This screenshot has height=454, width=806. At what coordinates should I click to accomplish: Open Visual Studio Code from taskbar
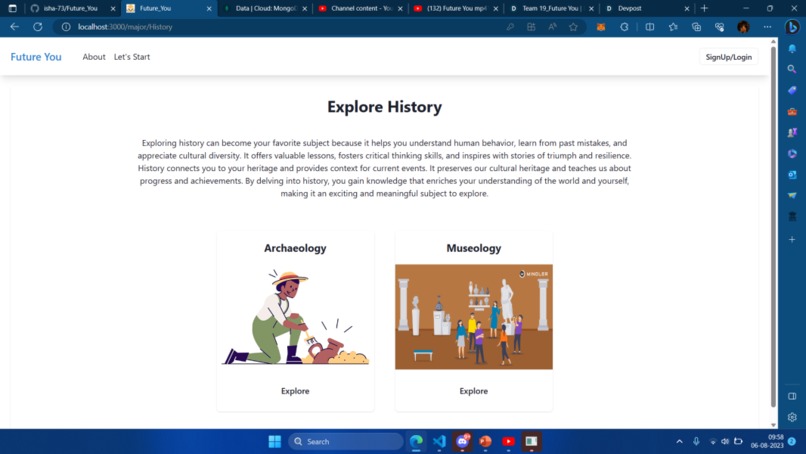[439, 441]
